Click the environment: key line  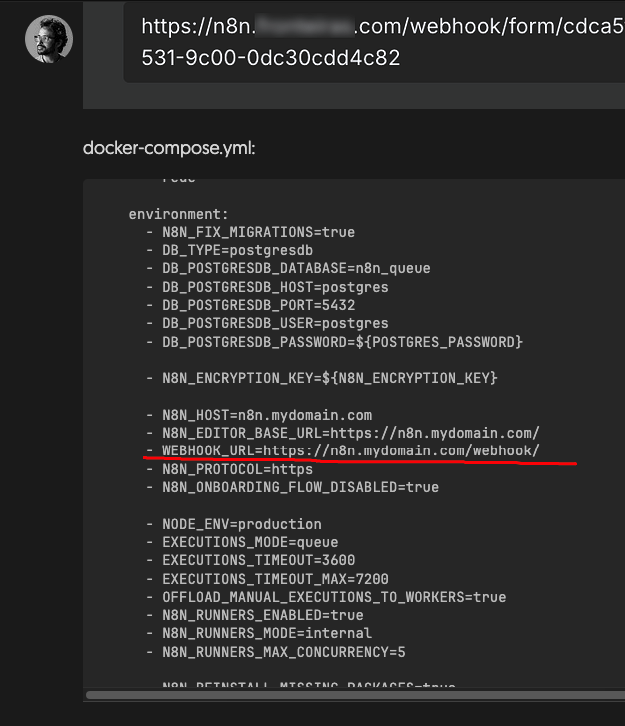point(178,214)
